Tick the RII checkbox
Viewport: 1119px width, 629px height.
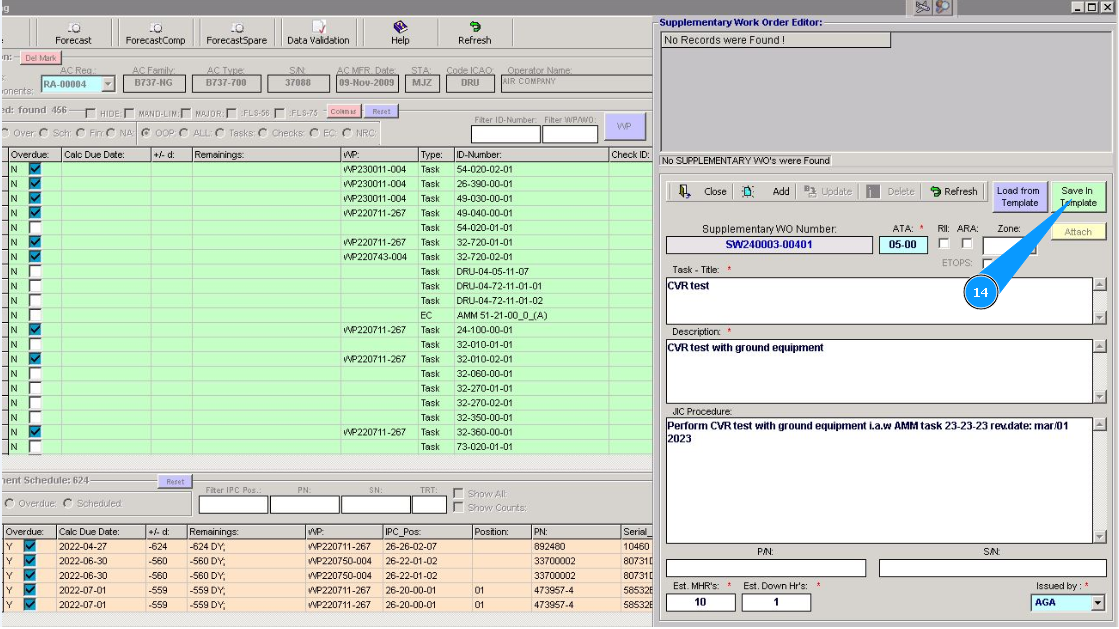pyautogui.click(x=944, y=244)
